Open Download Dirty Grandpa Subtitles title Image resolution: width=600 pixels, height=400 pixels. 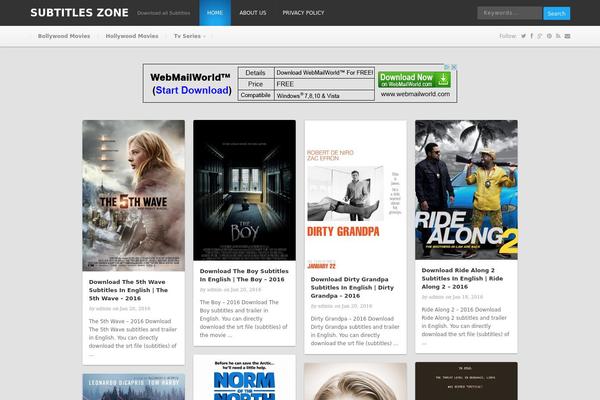pyautogui.click(x=352, y=287)
